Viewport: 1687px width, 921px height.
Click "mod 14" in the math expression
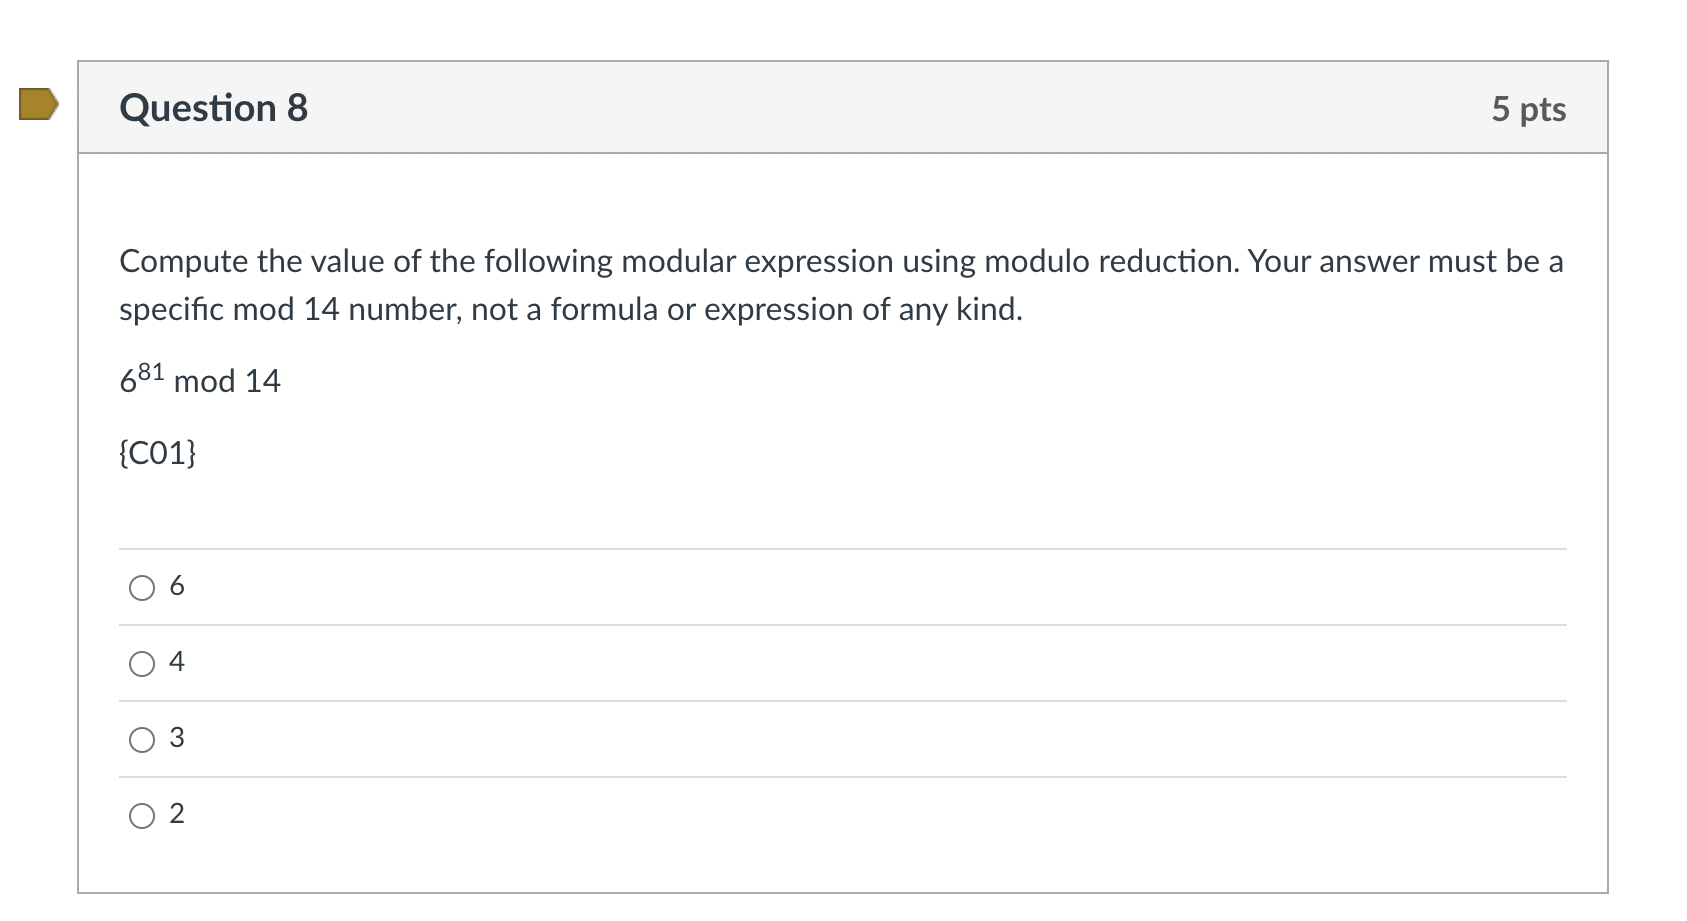[x=227, y=382]
